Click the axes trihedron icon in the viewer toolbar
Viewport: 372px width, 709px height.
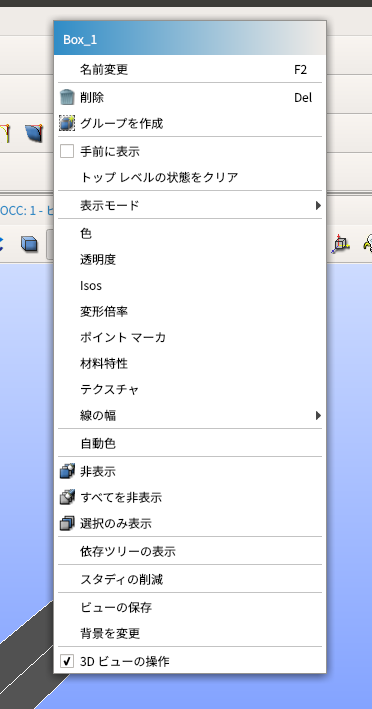(341, 244)
